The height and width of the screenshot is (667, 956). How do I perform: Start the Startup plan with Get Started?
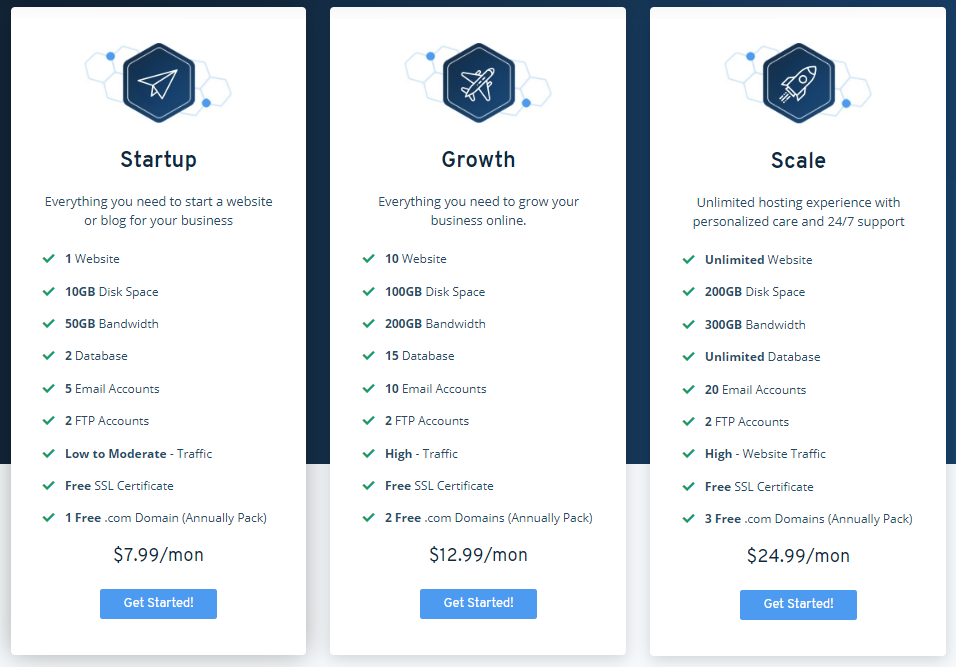click(159, 604)
